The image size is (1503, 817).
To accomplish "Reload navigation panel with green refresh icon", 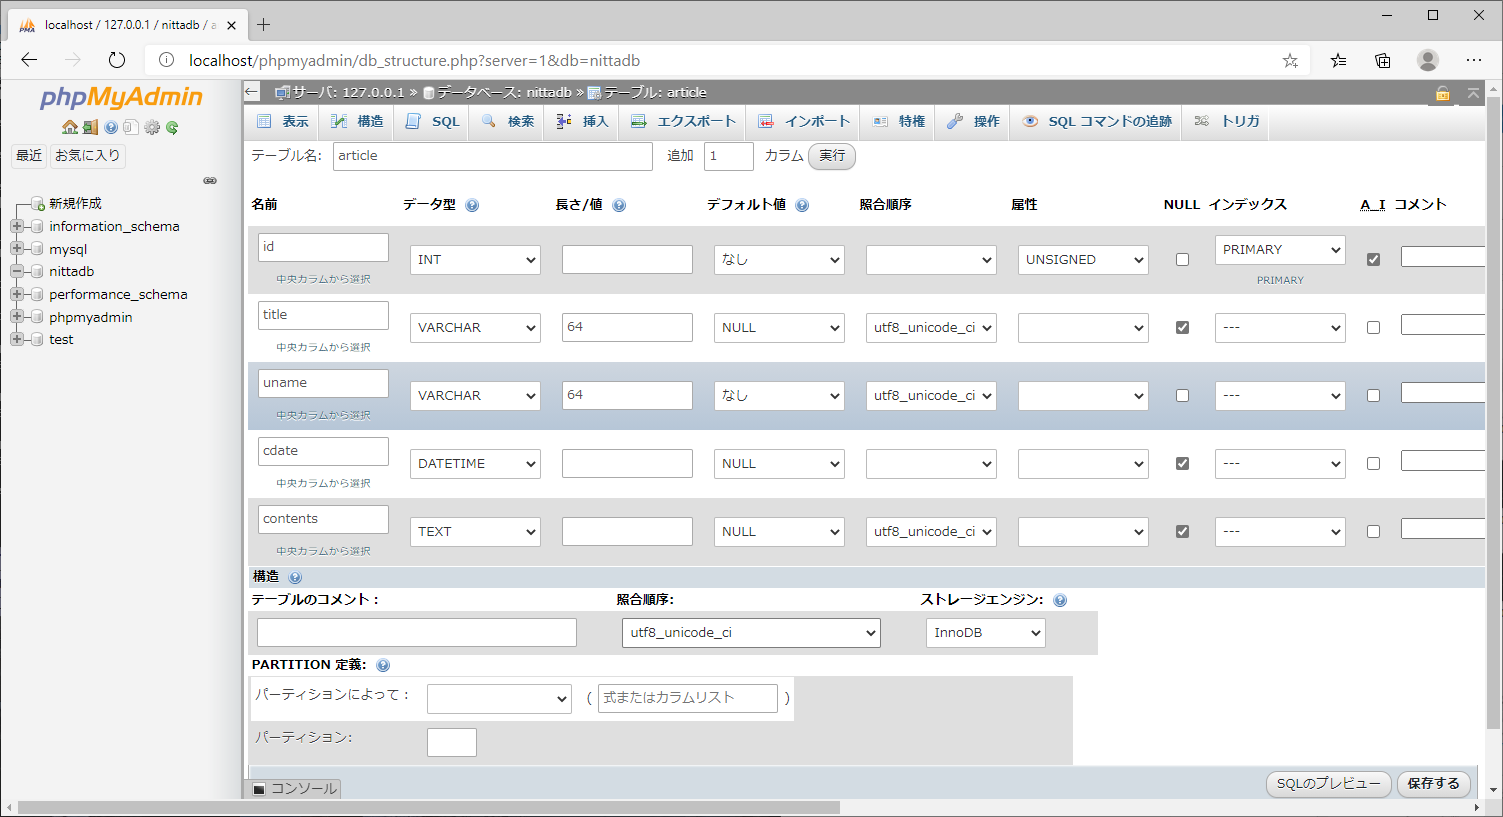I will (172, 127).
